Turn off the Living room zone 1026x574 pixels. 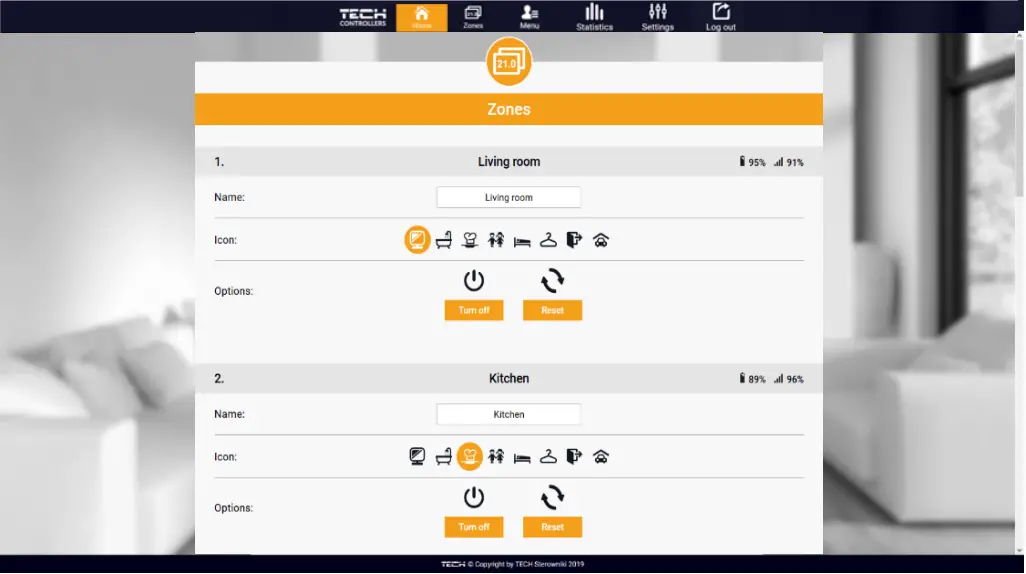[x=474, y=310]
